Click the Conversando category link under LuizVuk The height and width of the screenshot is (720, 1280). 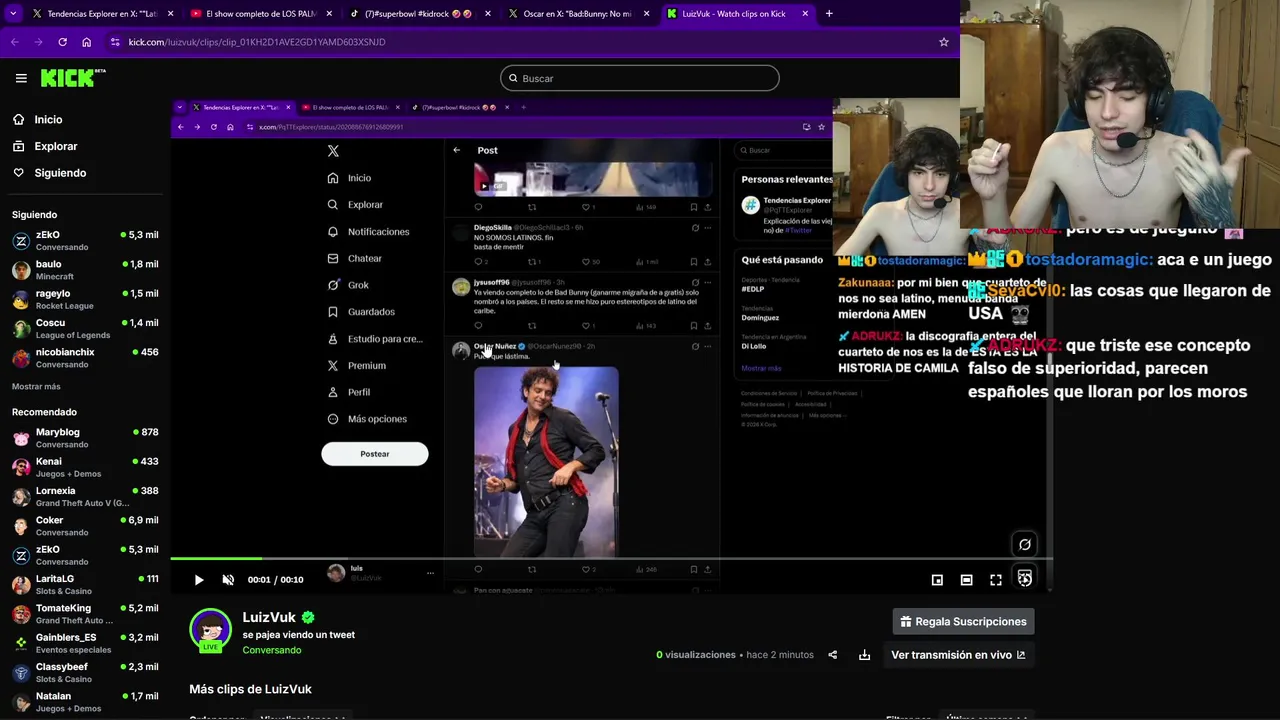(x=271, y=650)
